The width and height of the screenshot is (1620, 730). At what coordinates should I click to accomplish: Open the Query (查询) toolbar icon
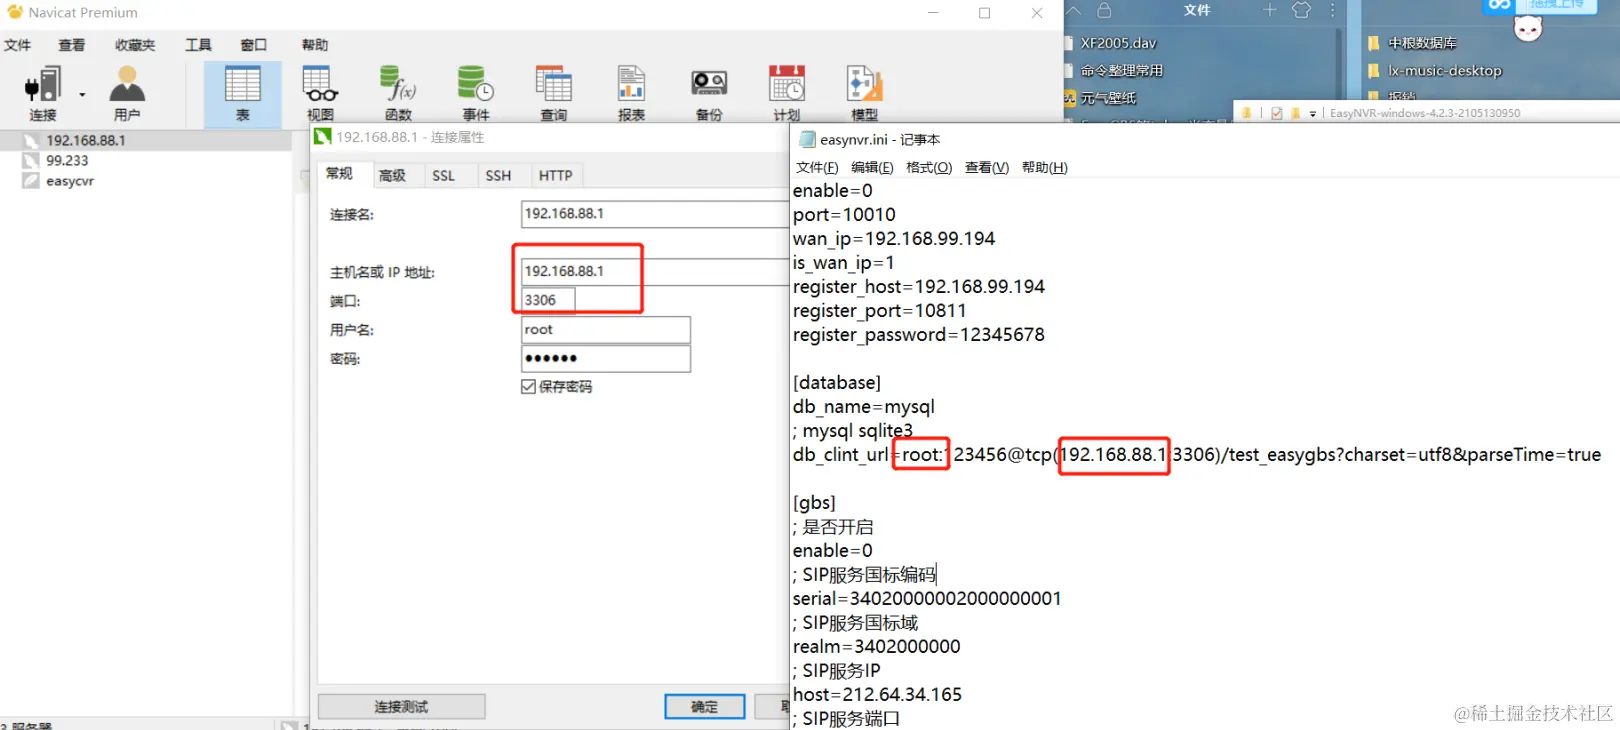click(x=554, y=93)
